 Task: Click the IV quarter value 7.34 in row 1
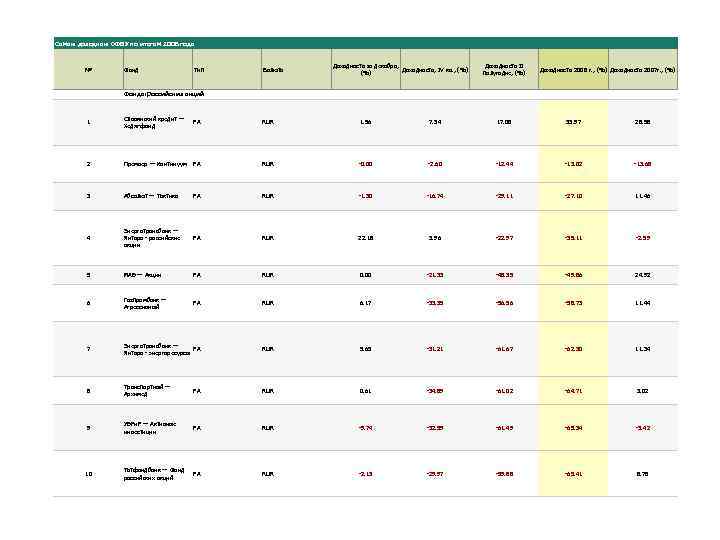click(435, 122)
